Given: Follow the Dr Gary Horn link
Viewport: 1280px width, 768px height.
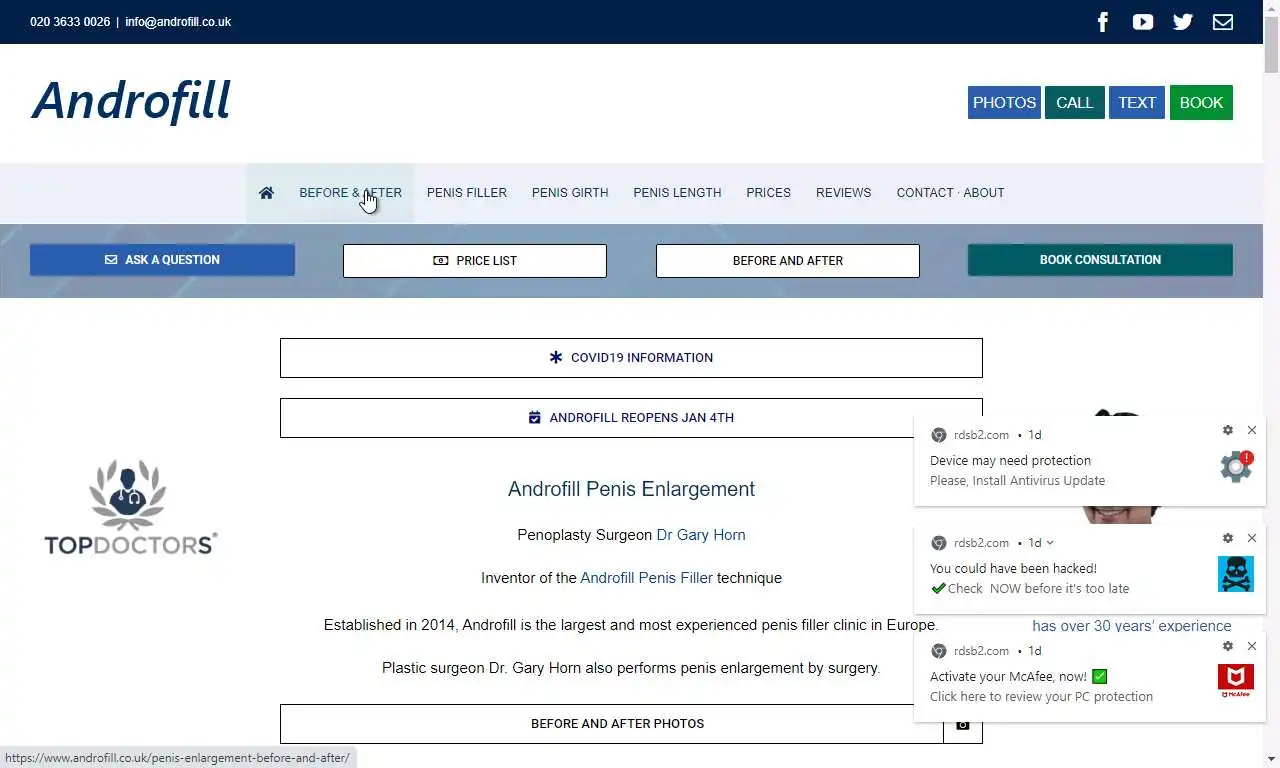Looking at the screenshot, I should [x=701, y=535].
